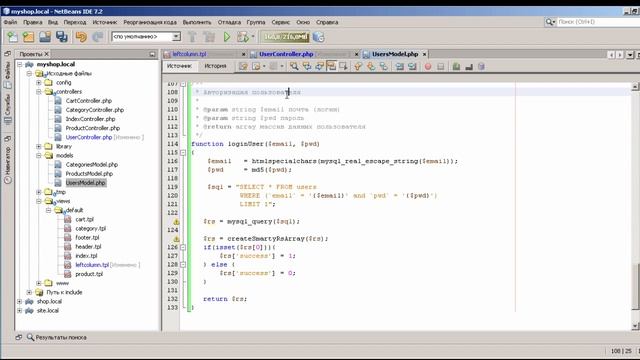Switch to the История view
The width and height of the screenshot is (640, 360).
(215, 66)
